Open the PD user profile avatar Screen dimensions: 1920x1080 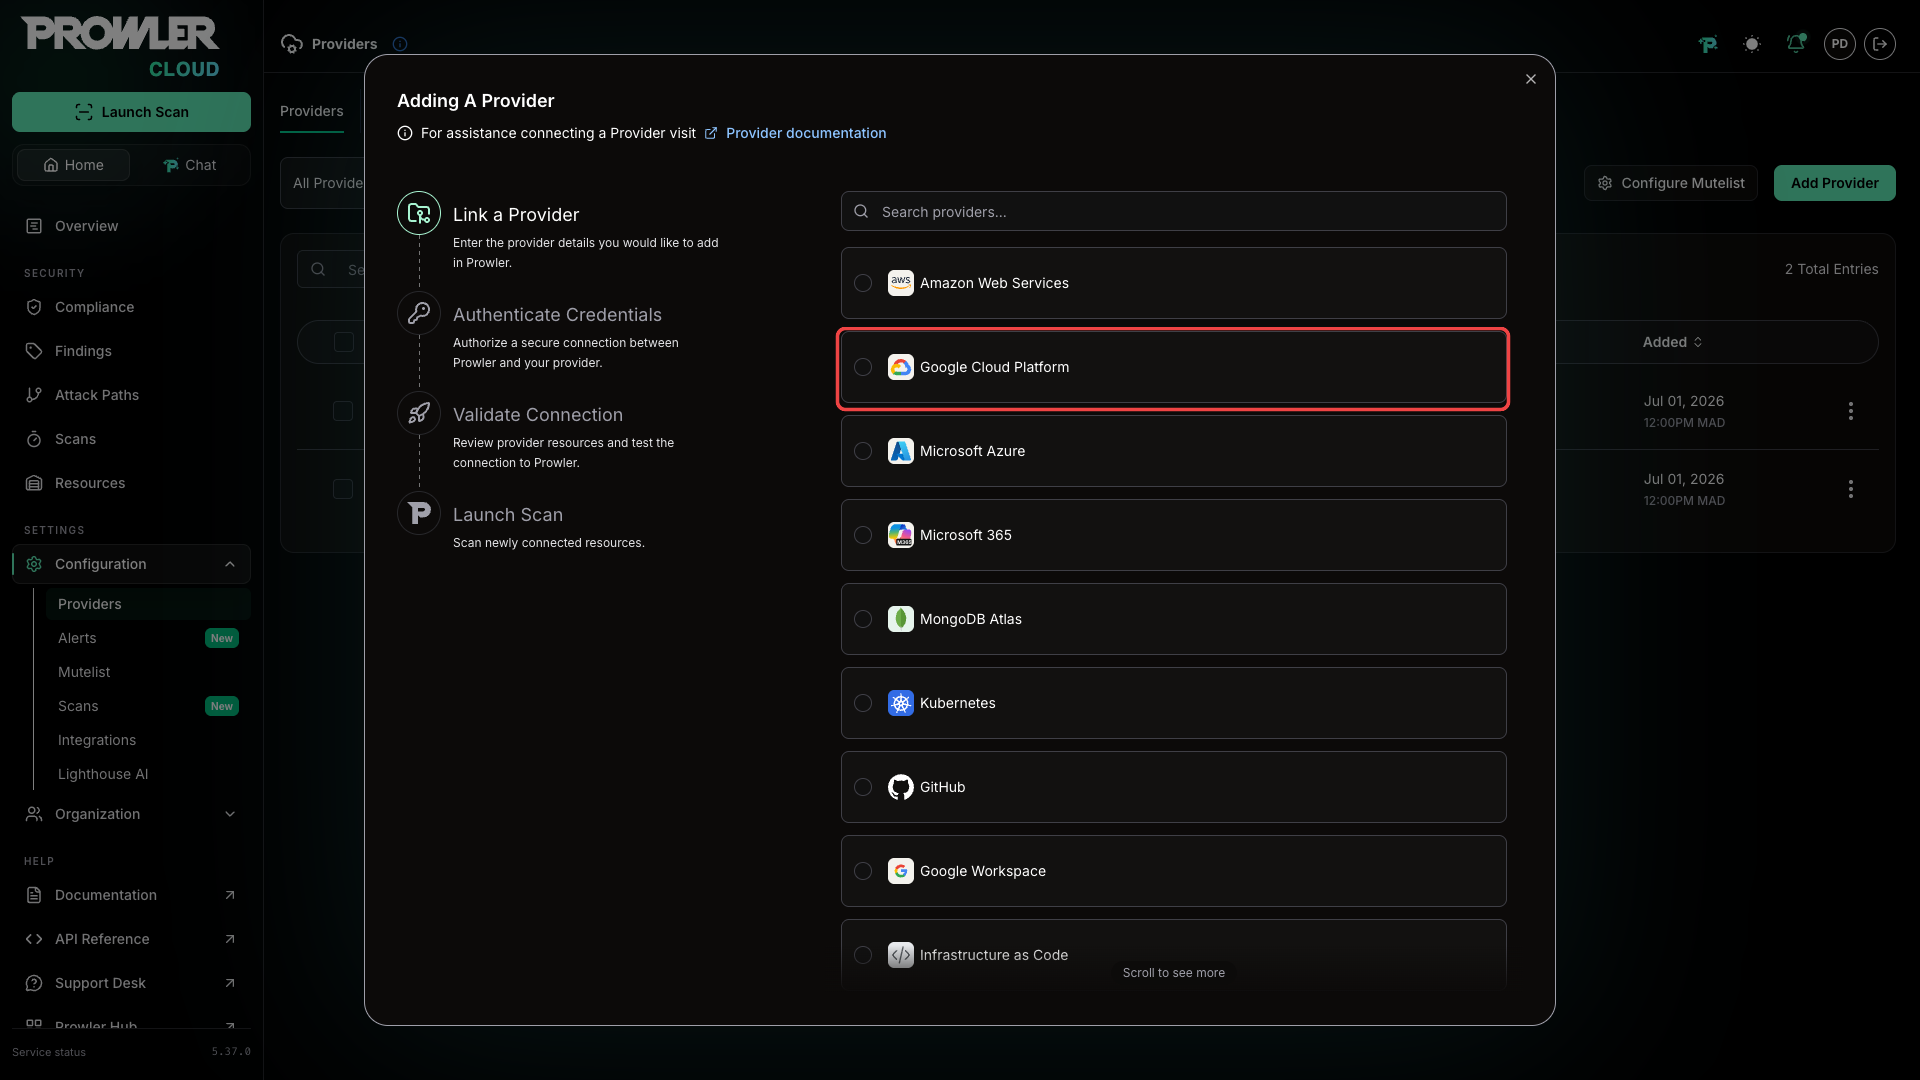tap(1839, 44)
